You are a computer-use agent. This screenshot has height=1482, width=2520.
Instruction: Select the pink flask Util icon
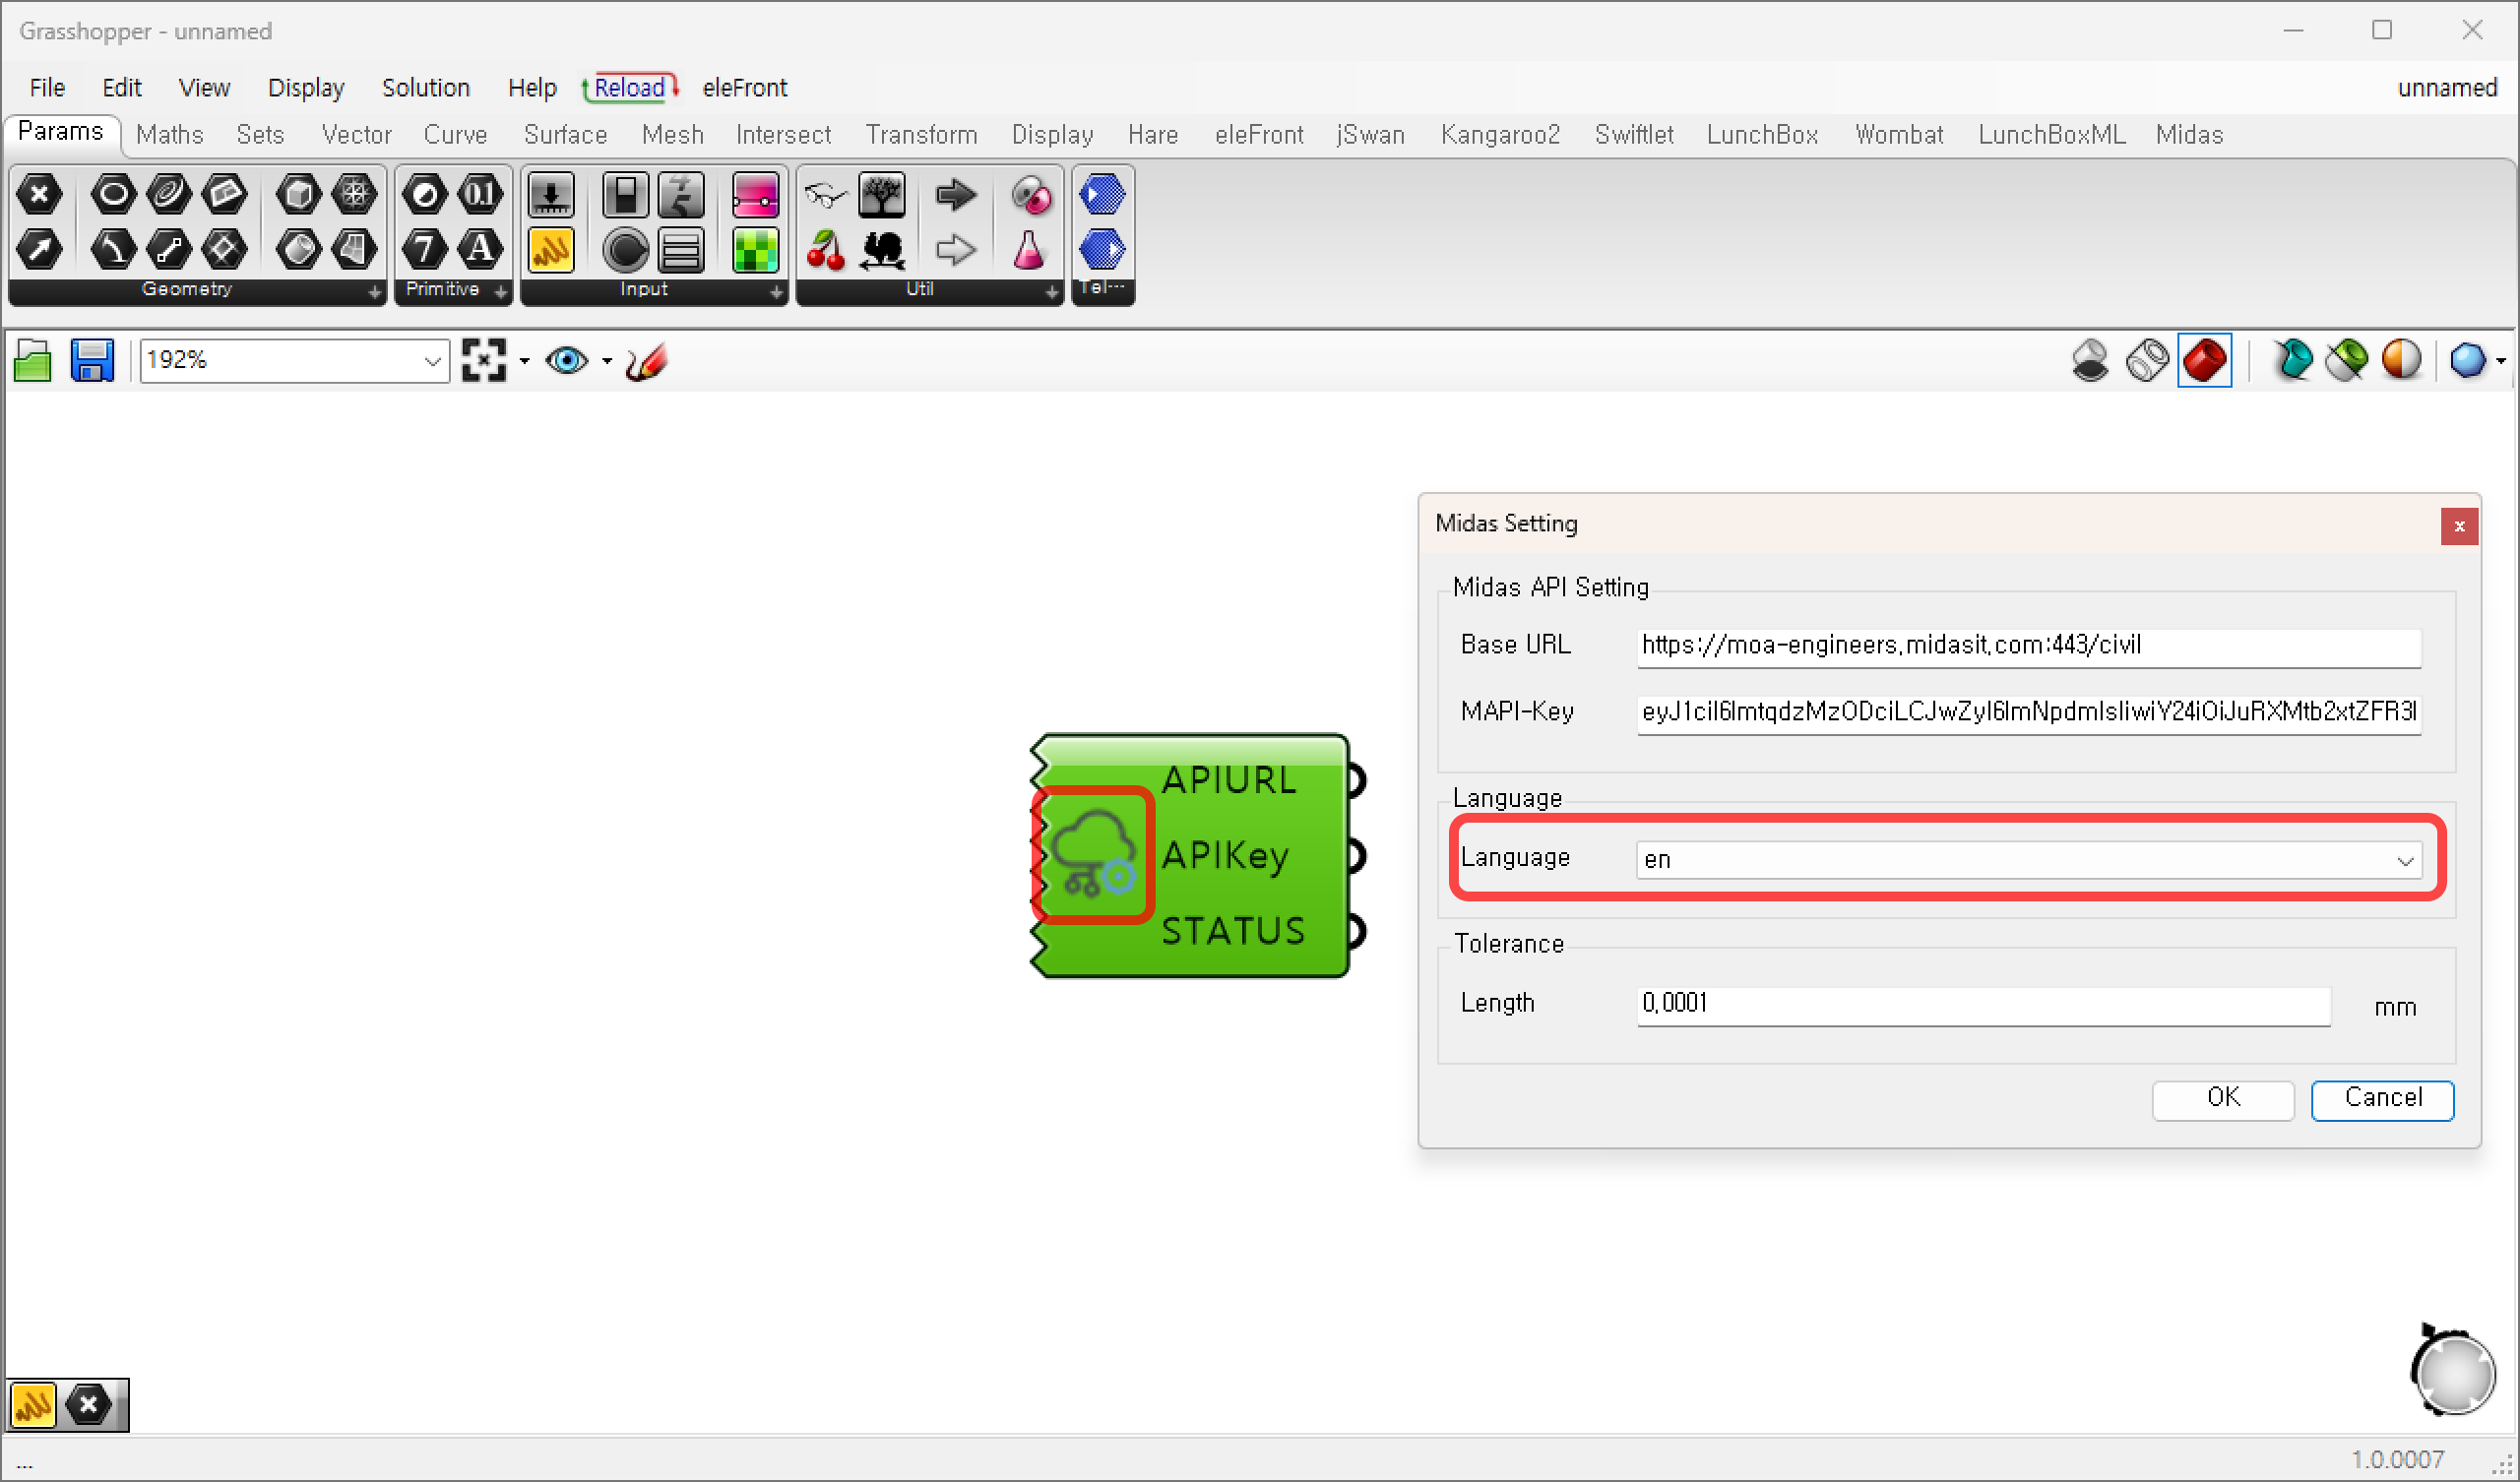[x=1029, y=250]
